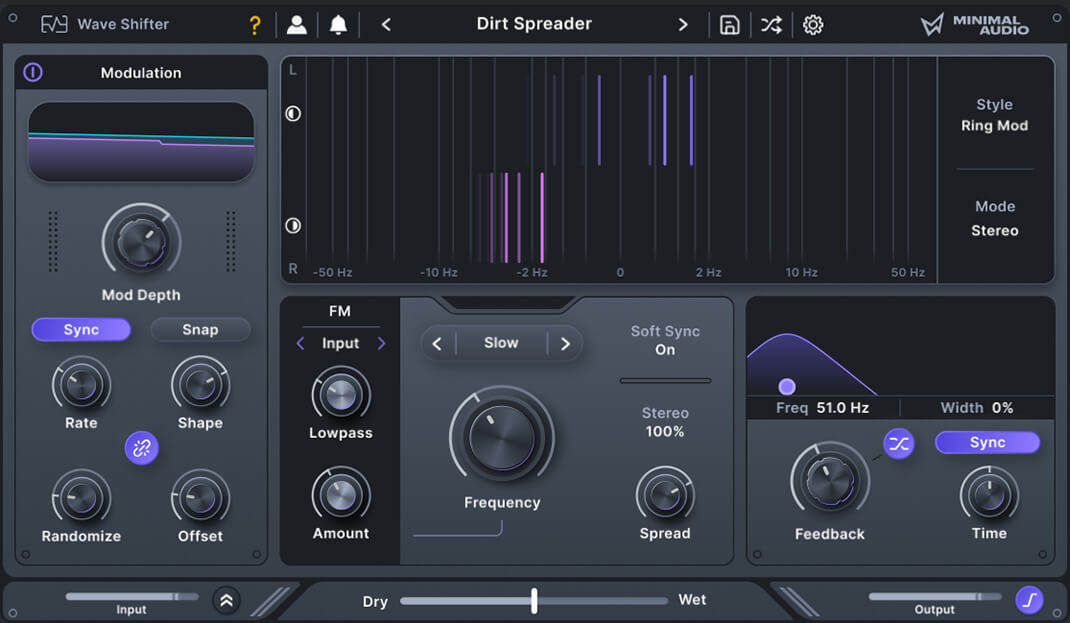Click the Modulation section title
1070x623 pixels.
pos(141,73)
